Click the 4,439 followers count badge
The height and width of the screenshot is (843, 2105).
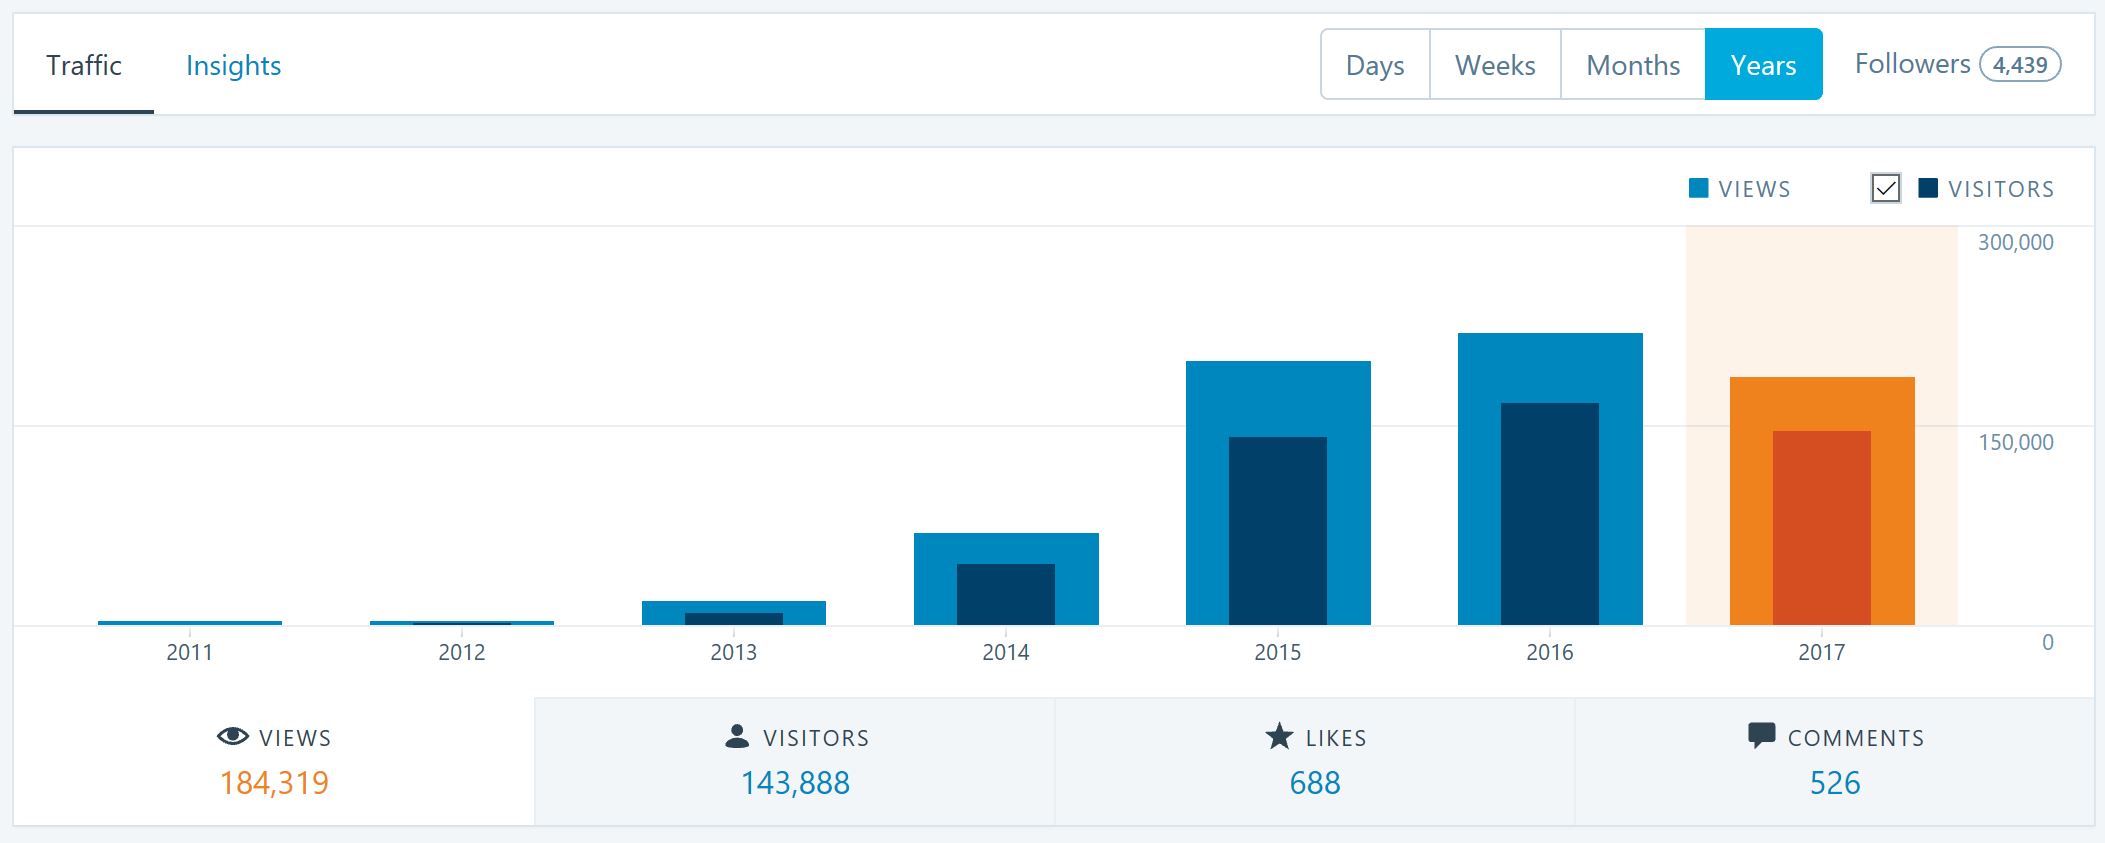pos(2020,65)
